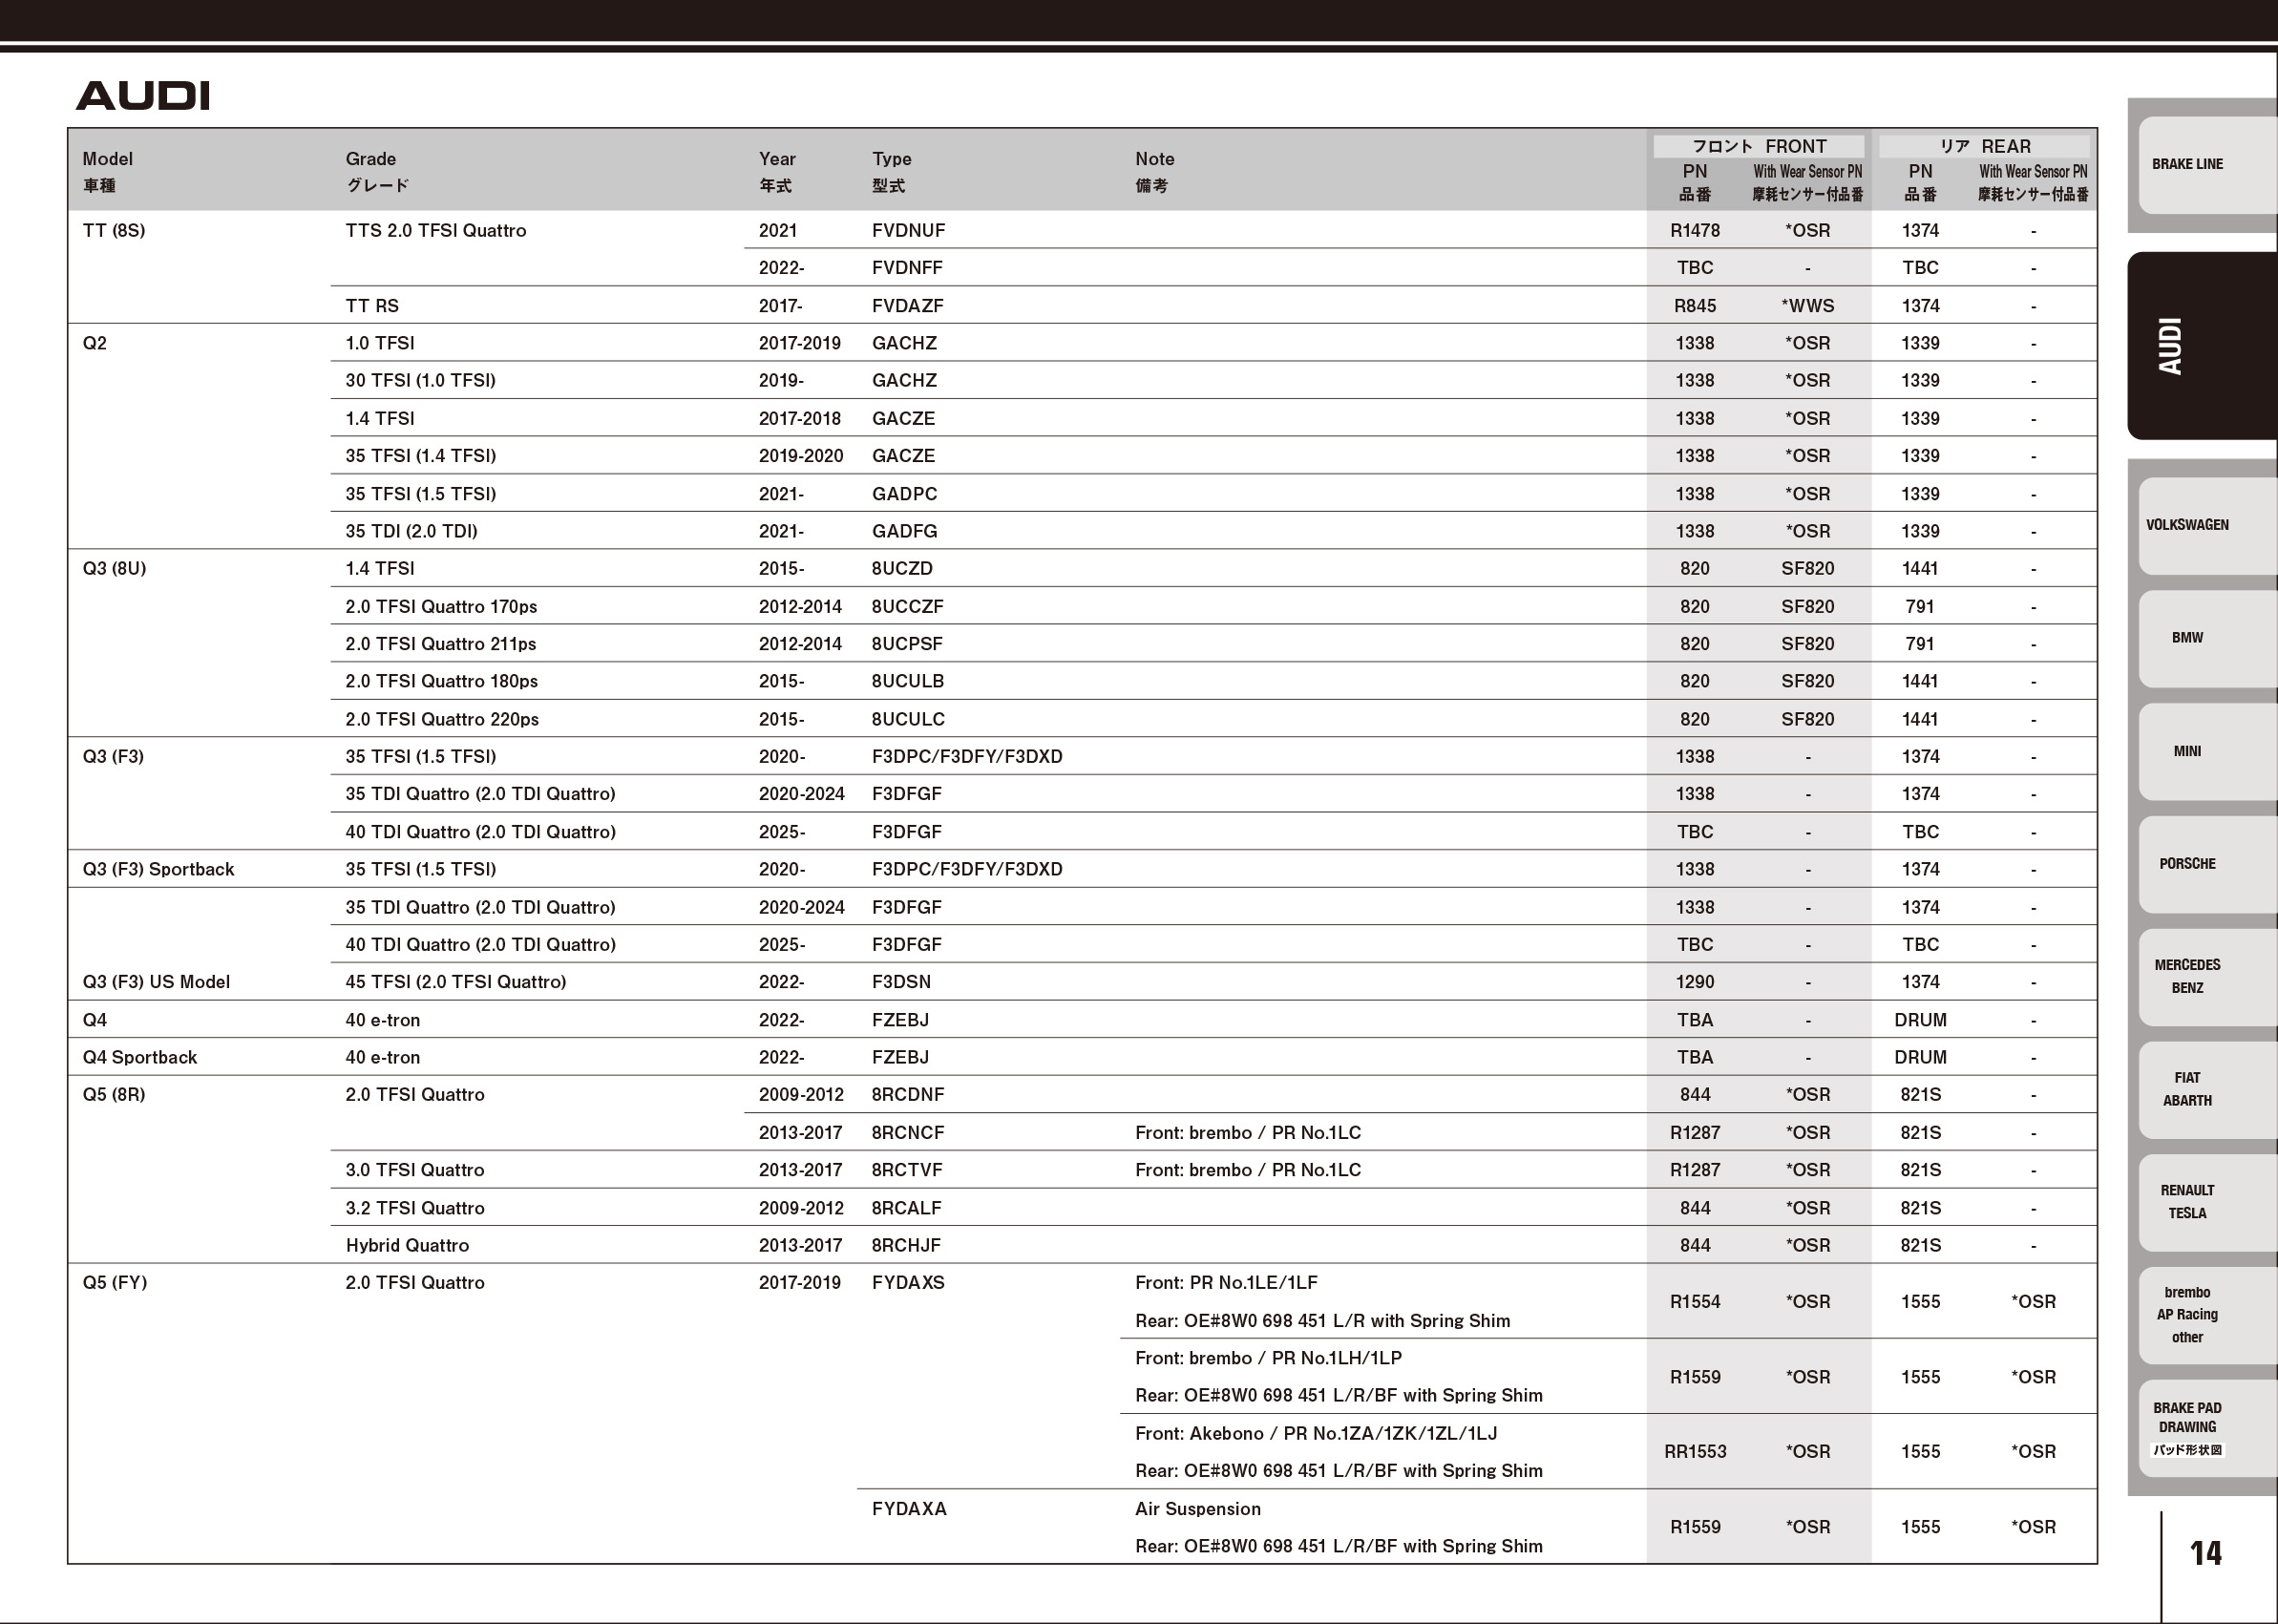
Task: Select the Q5 (FY) model cell
Action: 114,1283
